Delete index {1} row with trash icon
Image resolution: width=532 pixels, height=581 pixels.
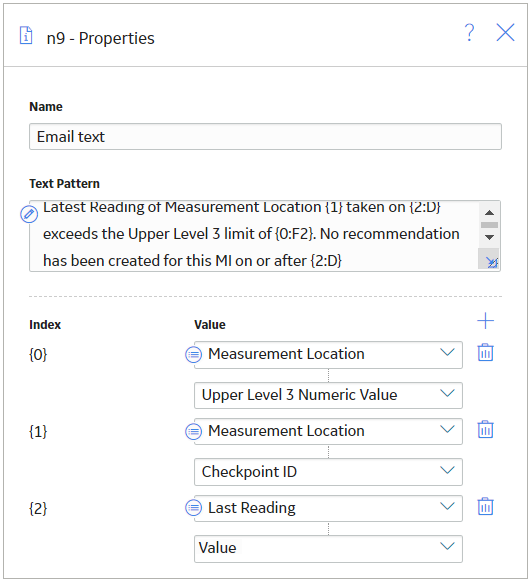click(485, 429)
